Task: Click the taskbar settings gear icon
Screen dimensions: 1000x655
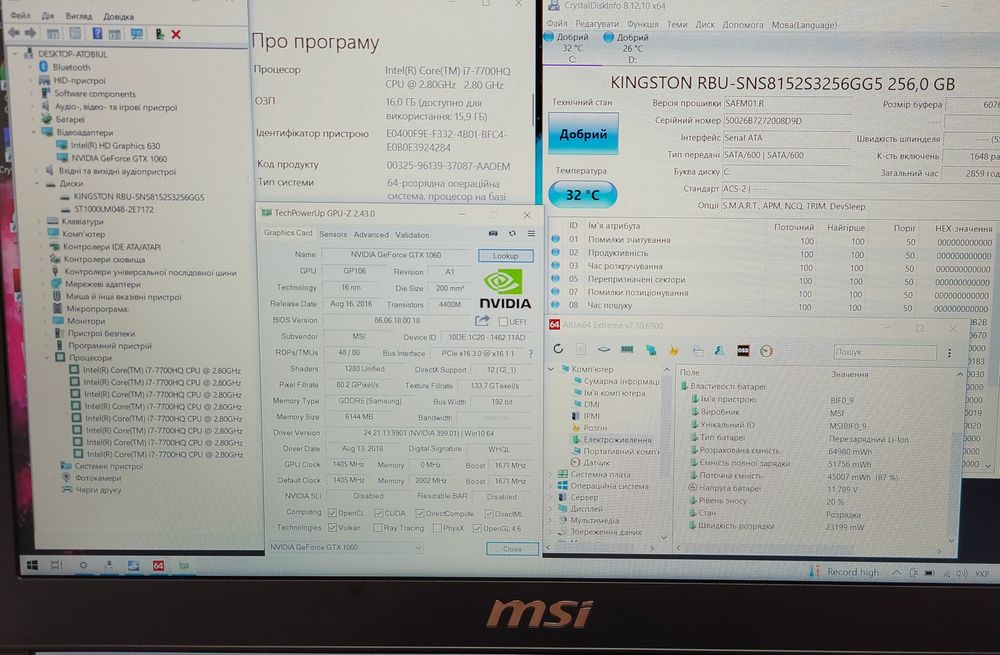Action: (83, 565)
